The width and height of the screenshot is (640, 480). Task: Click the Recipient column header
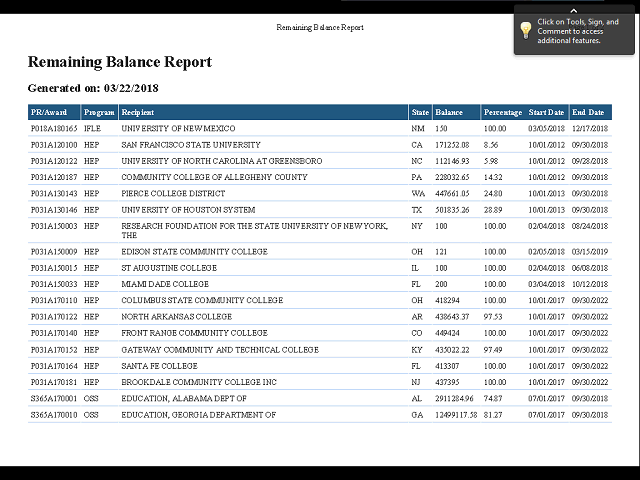pyautogui.click(x=138, y=112)
